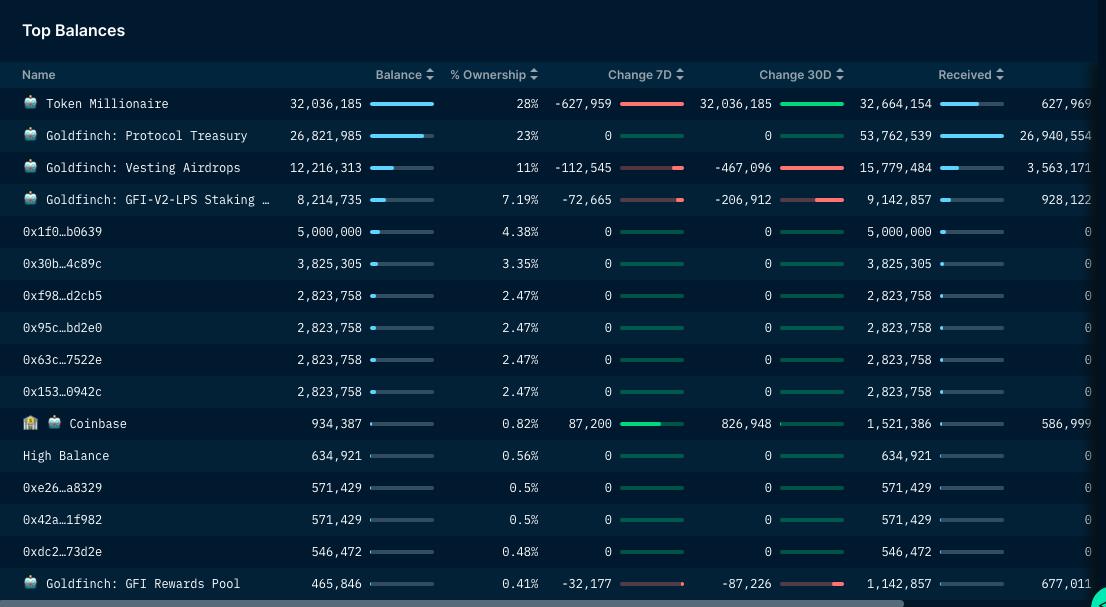Open address 0x95c…bd2e0
Viewport: 1106px width, 607px height.
coord(62,328)
